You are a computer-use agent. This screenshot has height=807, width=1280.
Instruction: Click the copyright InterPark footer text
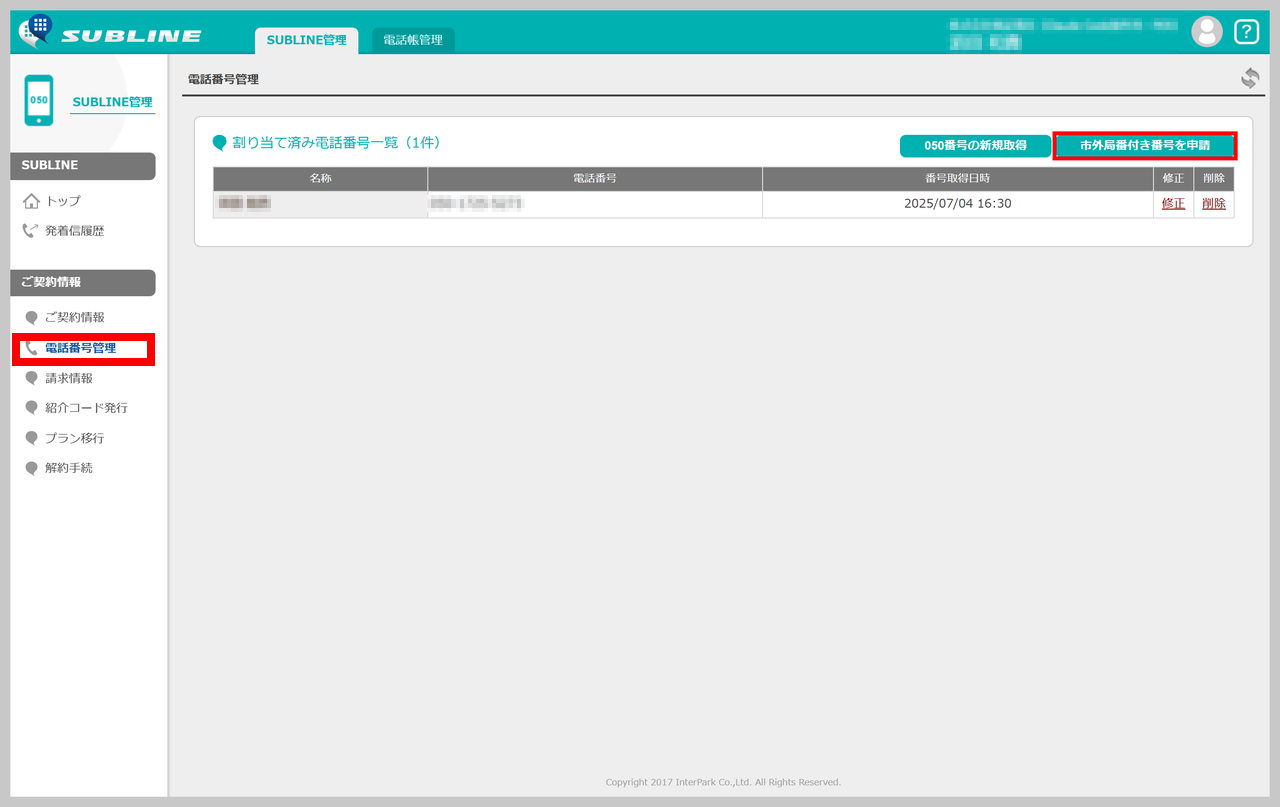click(723, 782)
